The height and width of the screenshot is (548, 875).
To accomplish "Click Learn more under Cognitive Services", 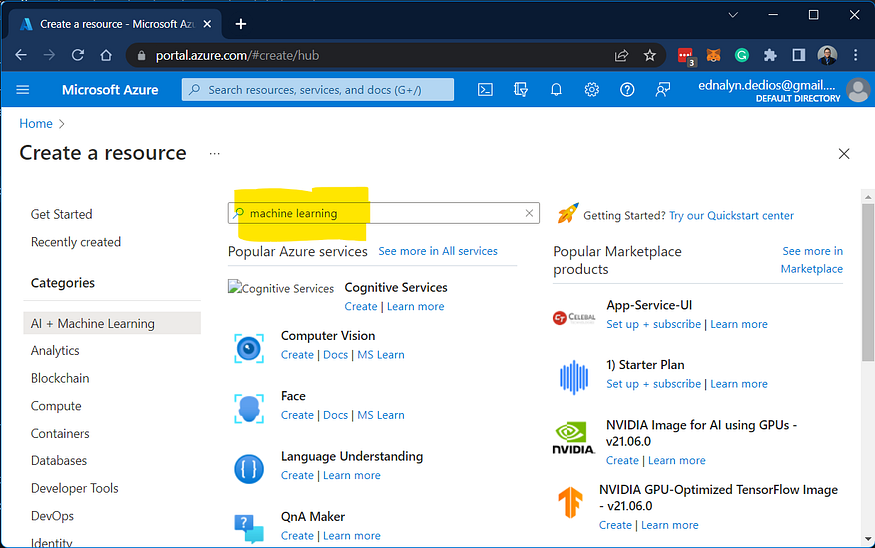I will (x=415, y=306).
